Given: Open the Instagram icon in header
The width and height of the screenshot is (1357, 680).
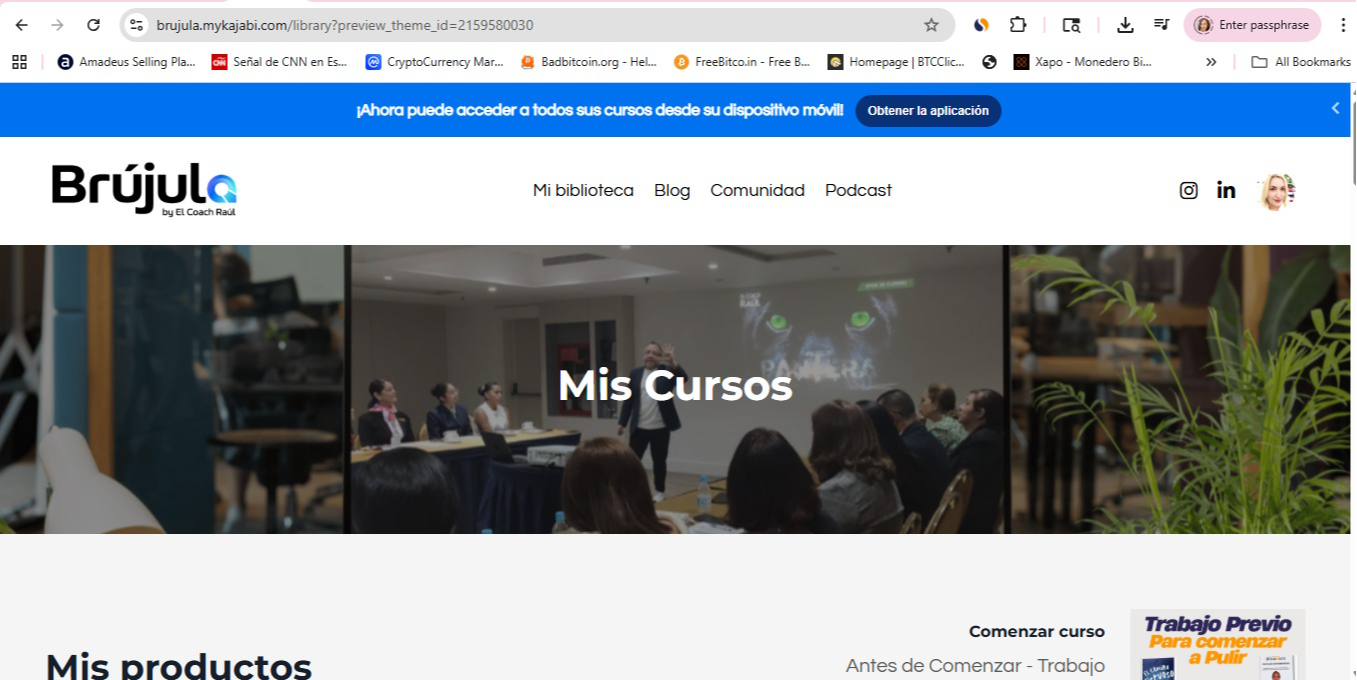Looking at the screenshot, I should click(1188, 190).
